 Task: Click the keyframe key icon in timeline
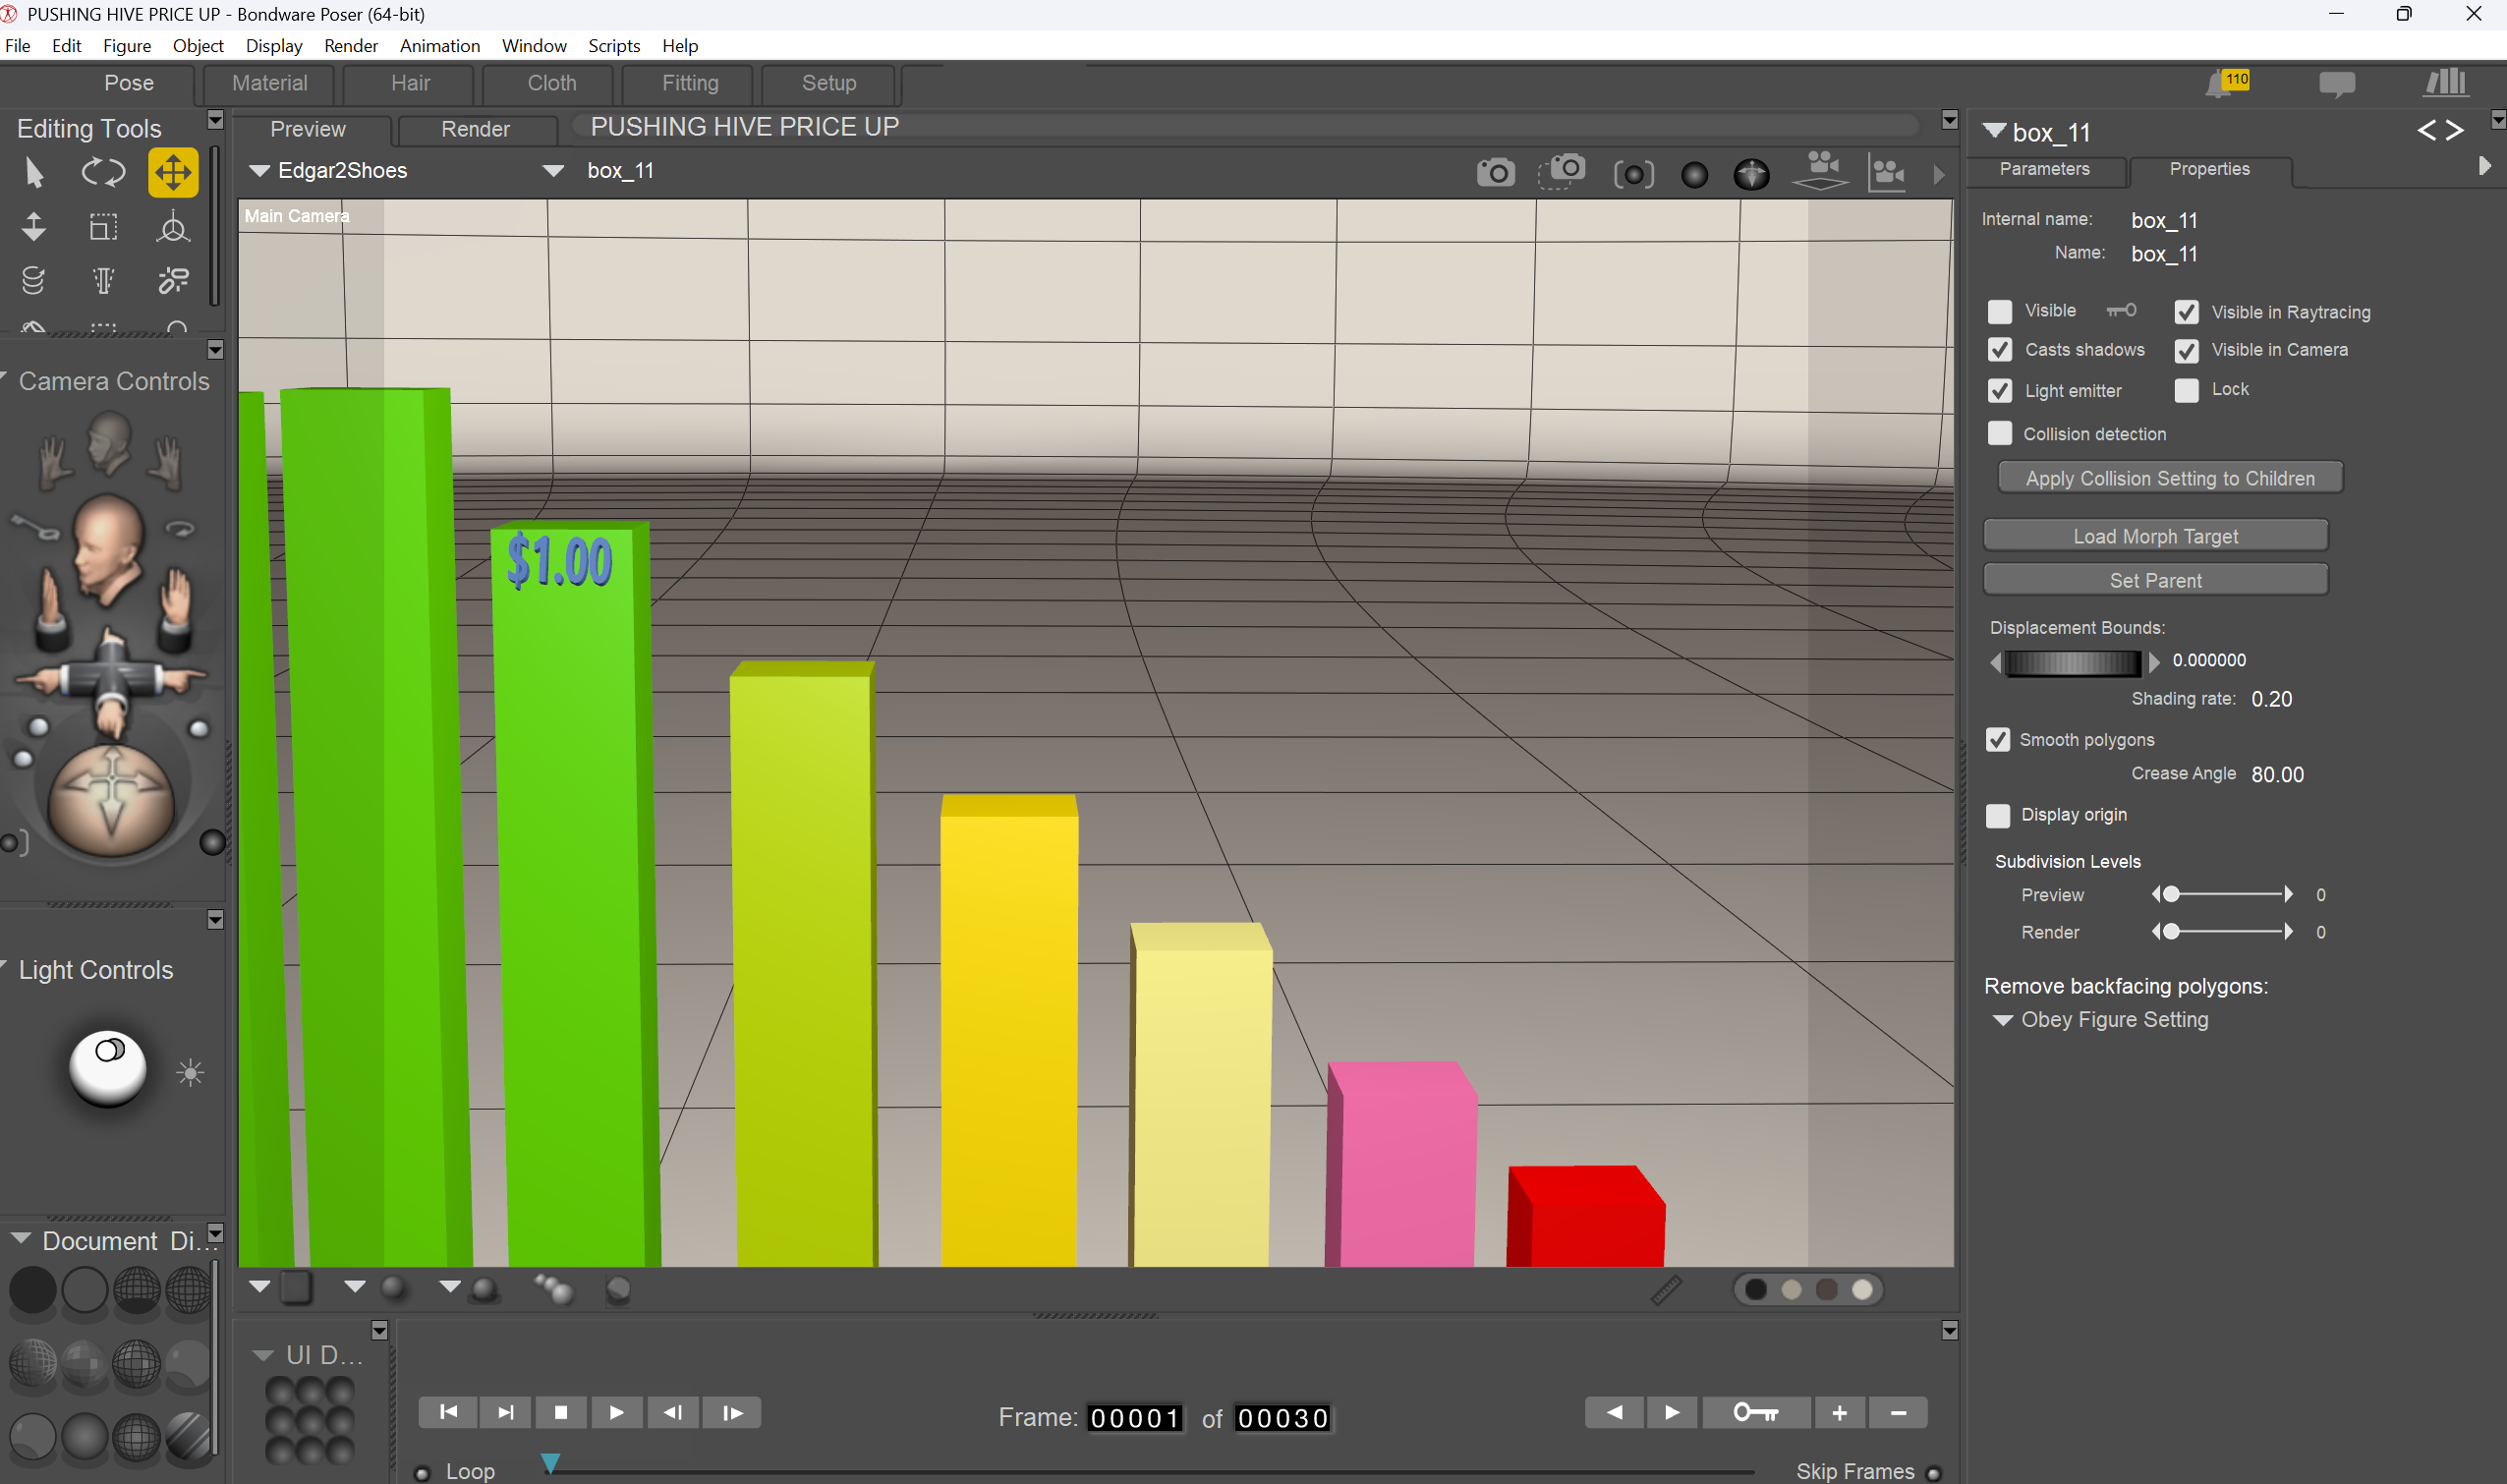(x=1755, y=1412)
